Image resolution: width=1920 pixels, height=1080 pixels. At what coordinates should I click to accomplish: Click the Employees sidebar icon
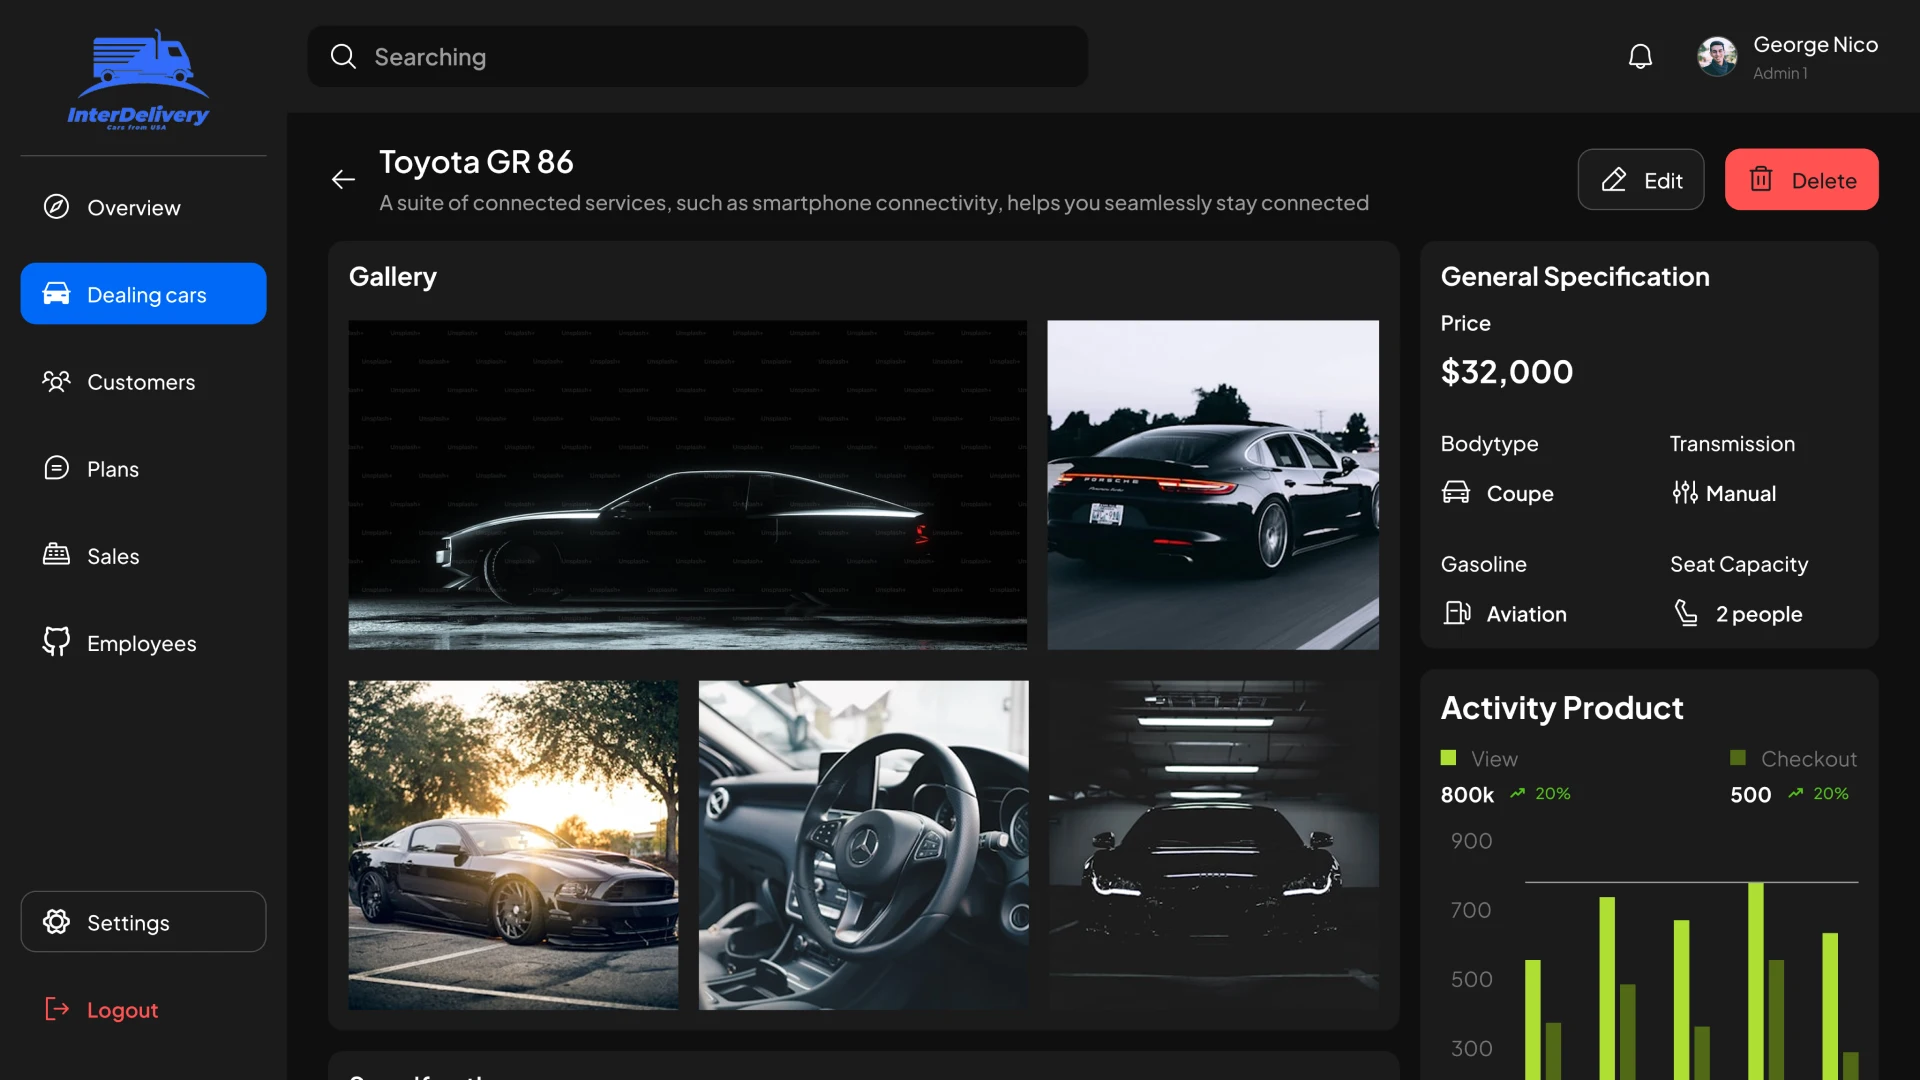point(57,643)
